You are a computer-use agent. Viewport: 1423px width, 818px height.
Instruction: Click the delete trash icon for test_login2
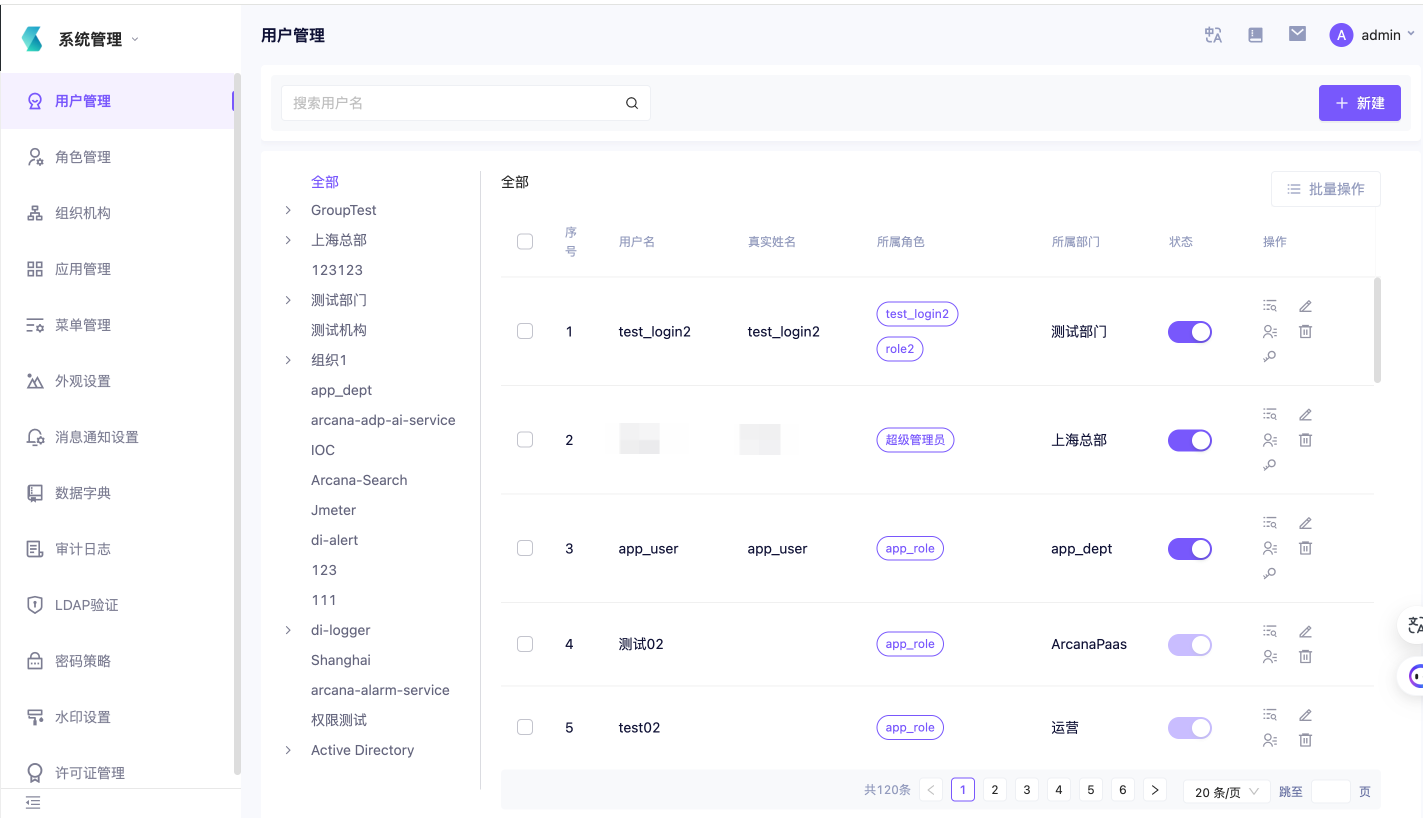point(1305,331)
